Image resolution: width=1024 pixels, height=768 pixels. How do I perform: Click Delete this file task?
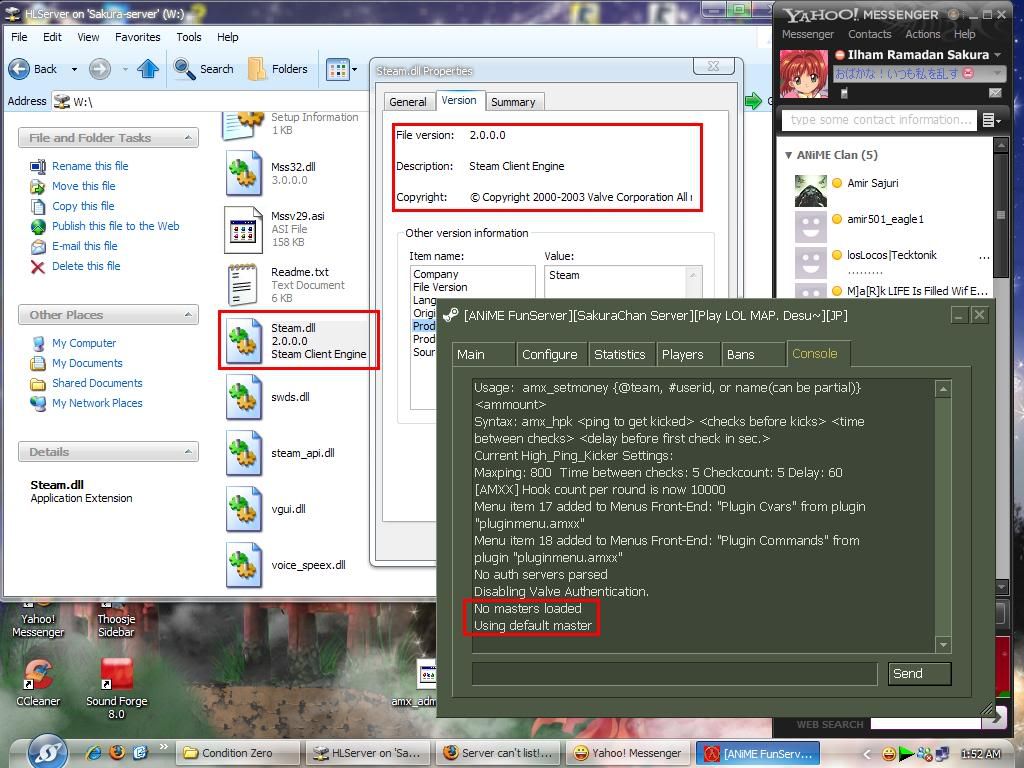86,266
